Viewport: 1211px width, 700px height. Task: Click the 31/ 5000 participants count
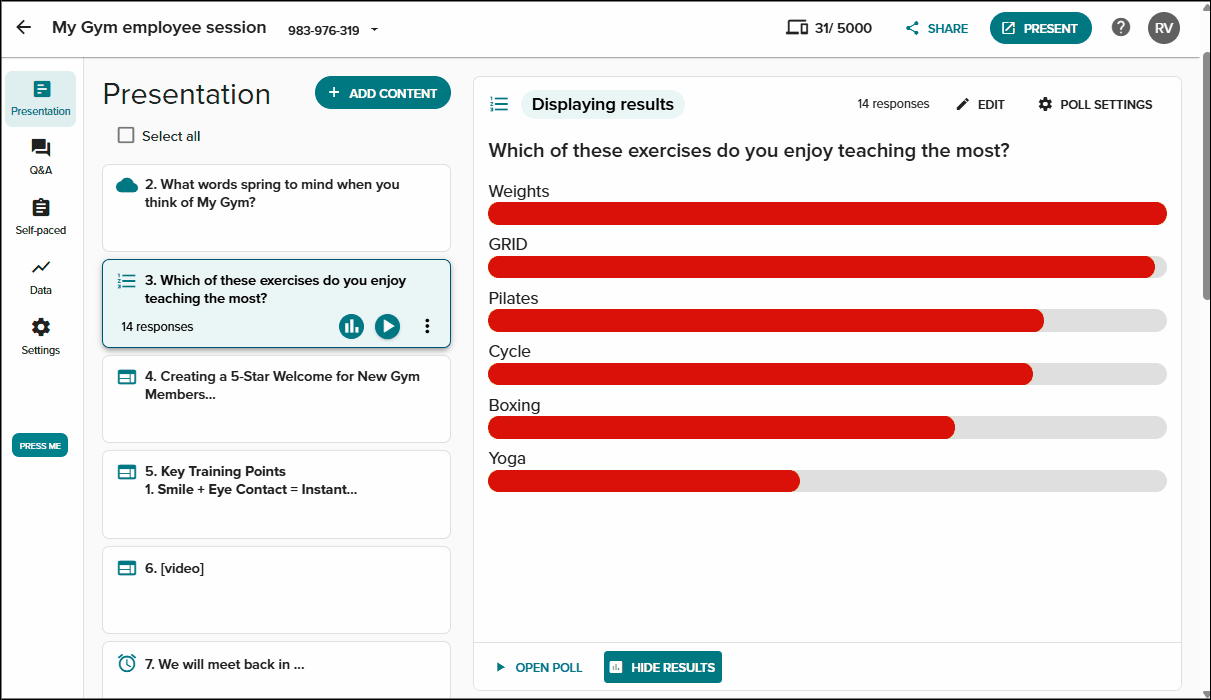[843, 28]
